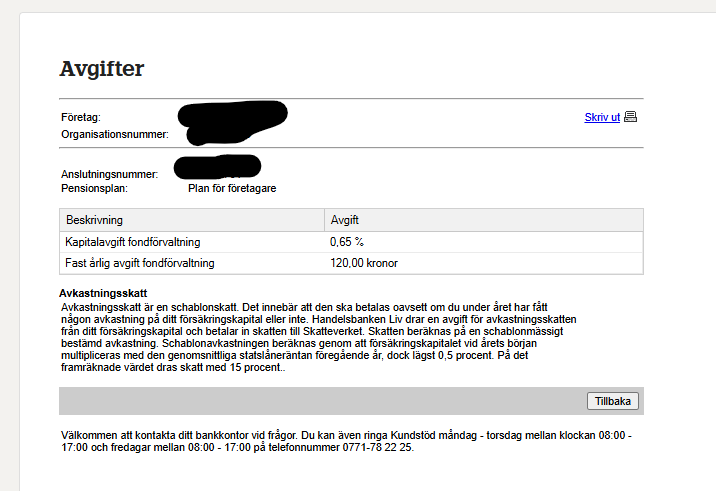
Task: Click the printer icon
Action: pos(630,117)
